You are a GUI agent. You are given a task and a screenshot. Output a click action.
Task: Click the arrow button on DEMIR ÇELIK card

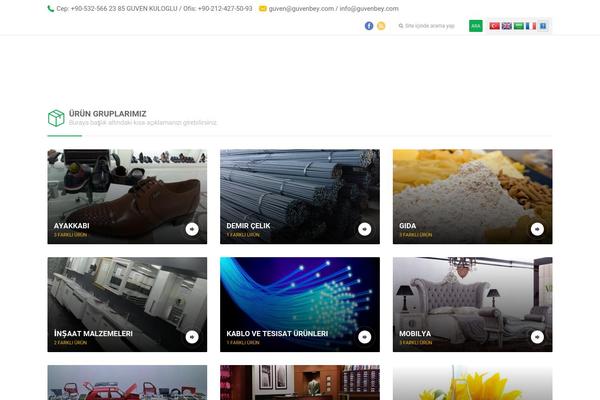click(x=365, y=229)
